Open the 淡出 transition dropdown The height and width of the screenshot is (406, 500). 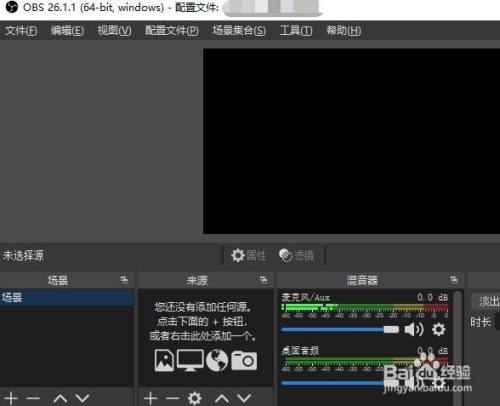[x=486, y=301]
